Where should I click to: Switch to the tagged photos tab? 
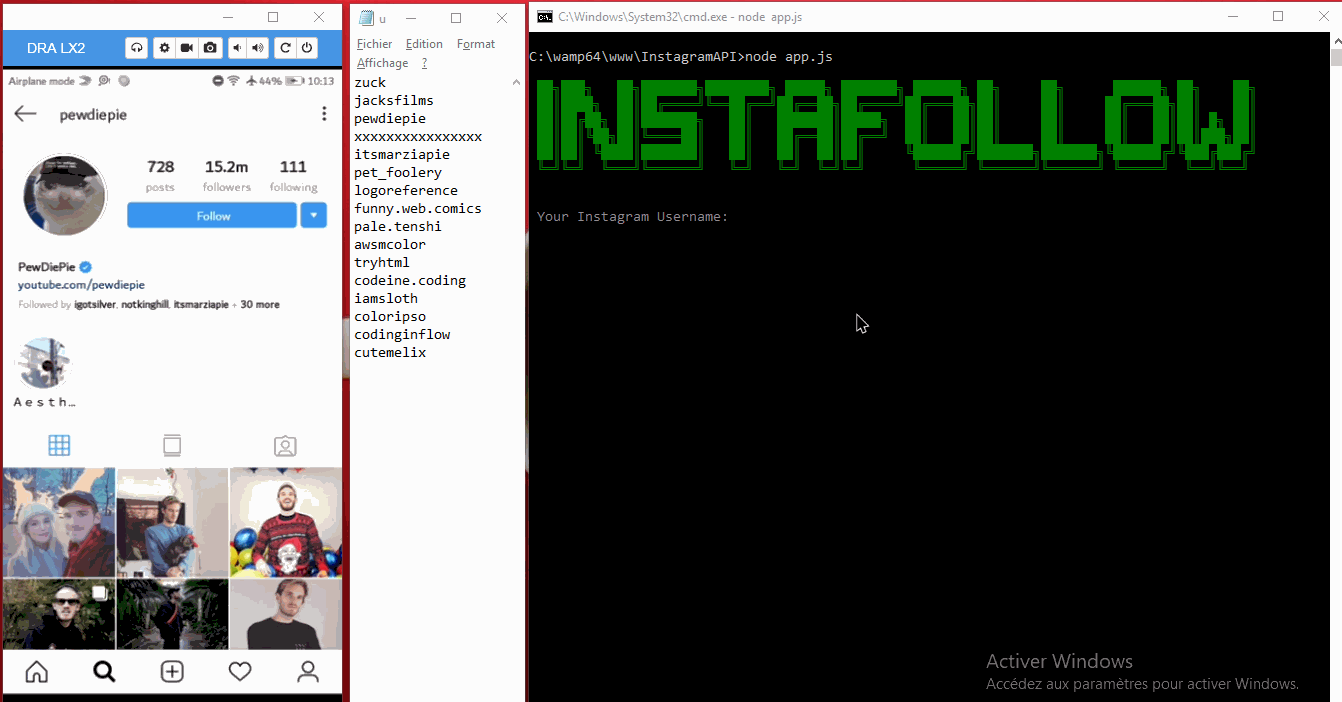tap(285, 445)
